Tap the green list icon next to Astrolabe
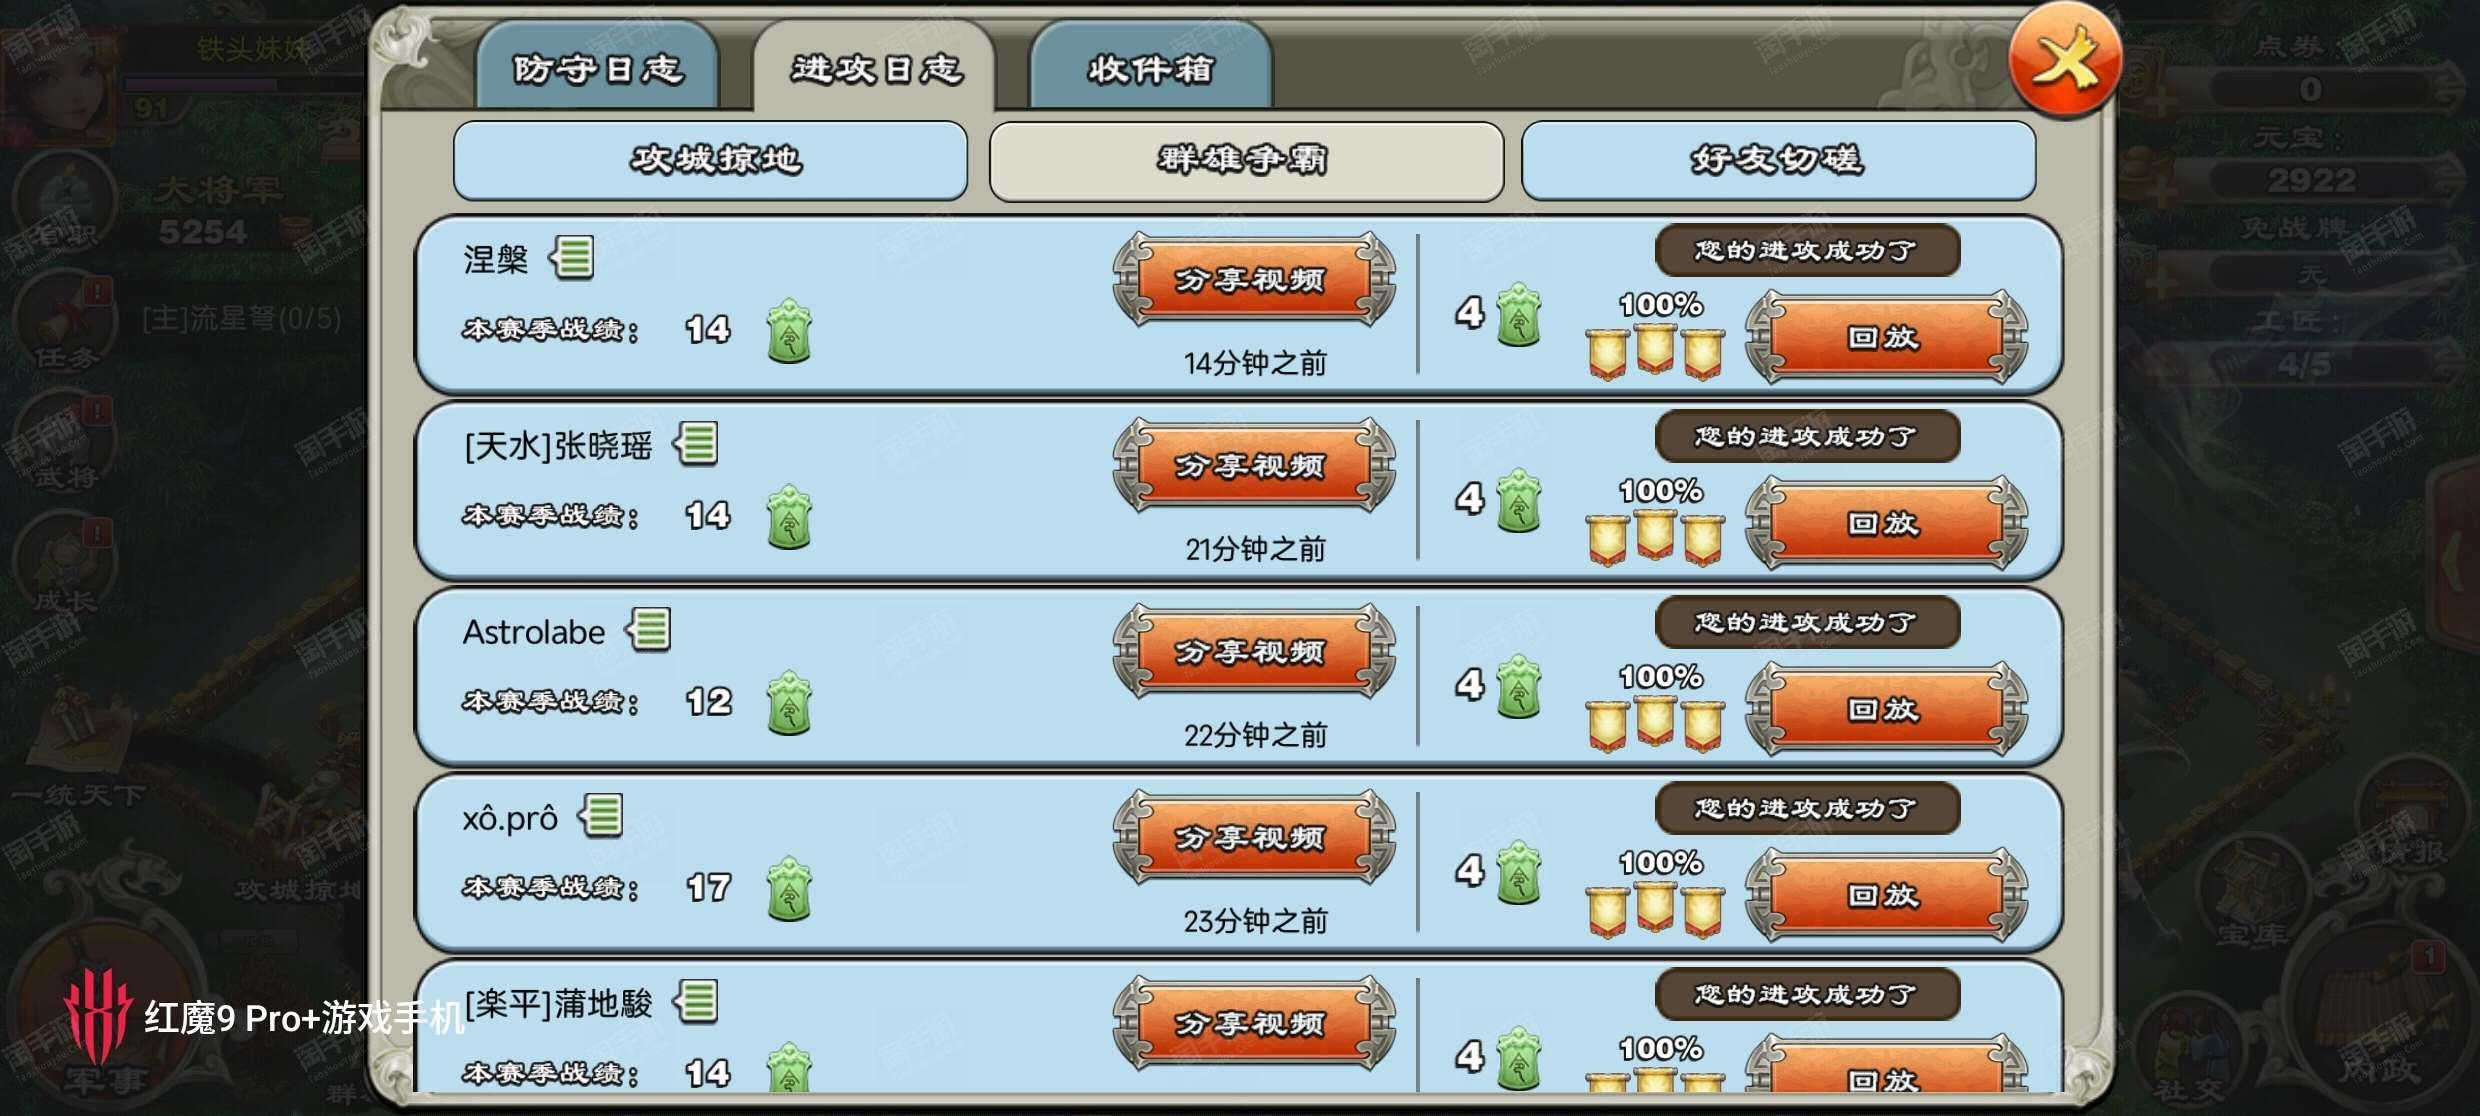2480x1116 pixels. (x=649, y=630)
